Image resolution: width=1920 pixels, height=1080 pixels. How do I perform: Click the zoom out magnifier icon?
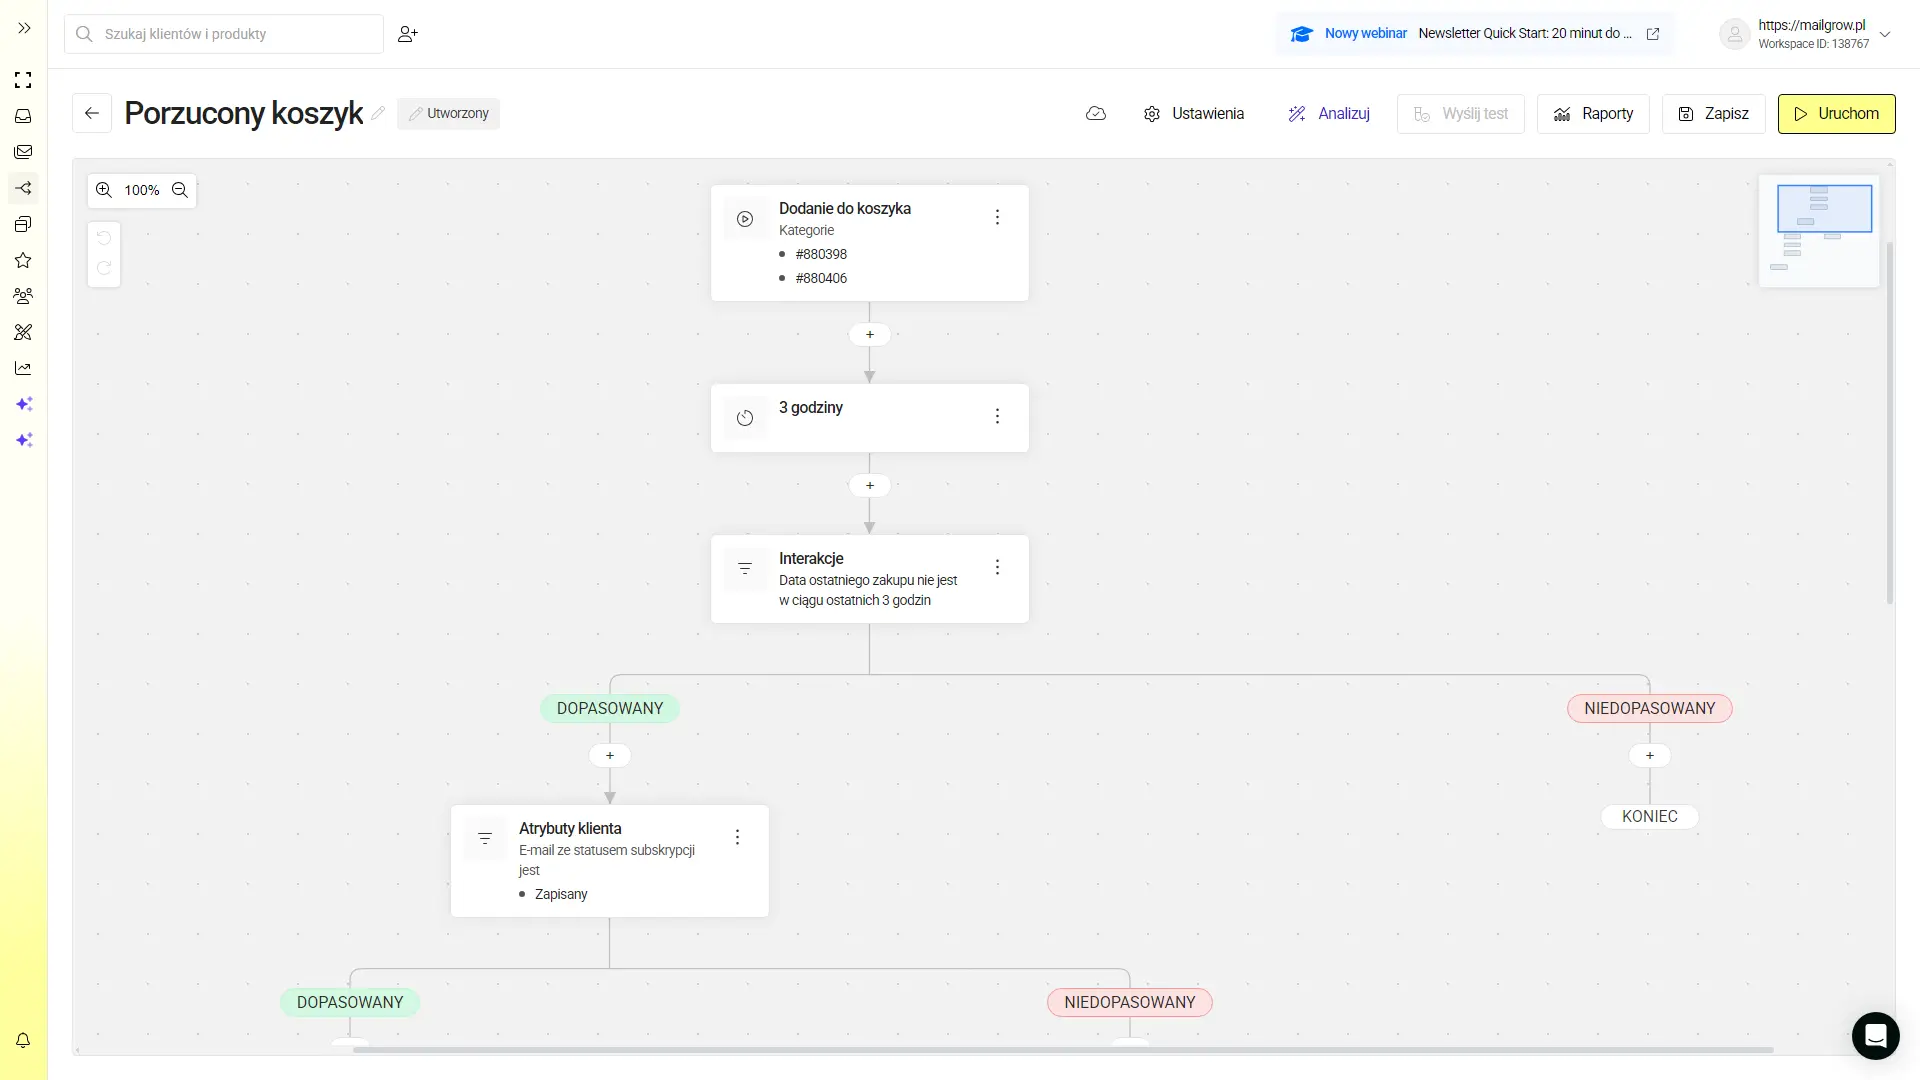pyautogui.click(x=180, y=190)
